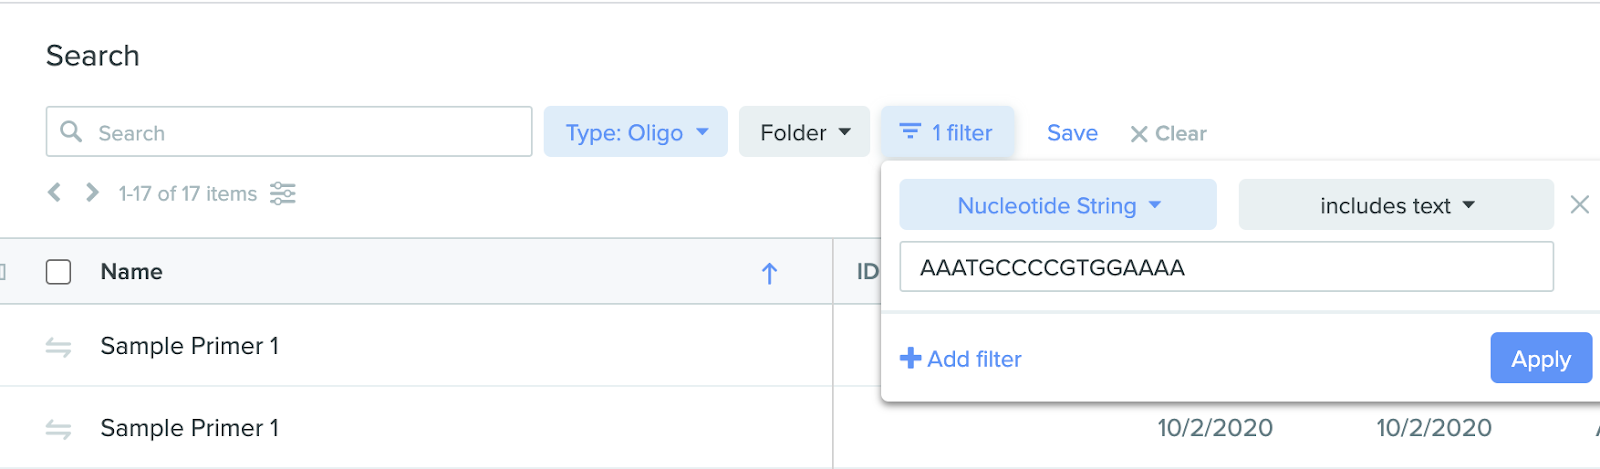Viewport: 1600px width, 469px height.
Task: Toggle the select-all checkbox in header
Action: click(59, 272)
